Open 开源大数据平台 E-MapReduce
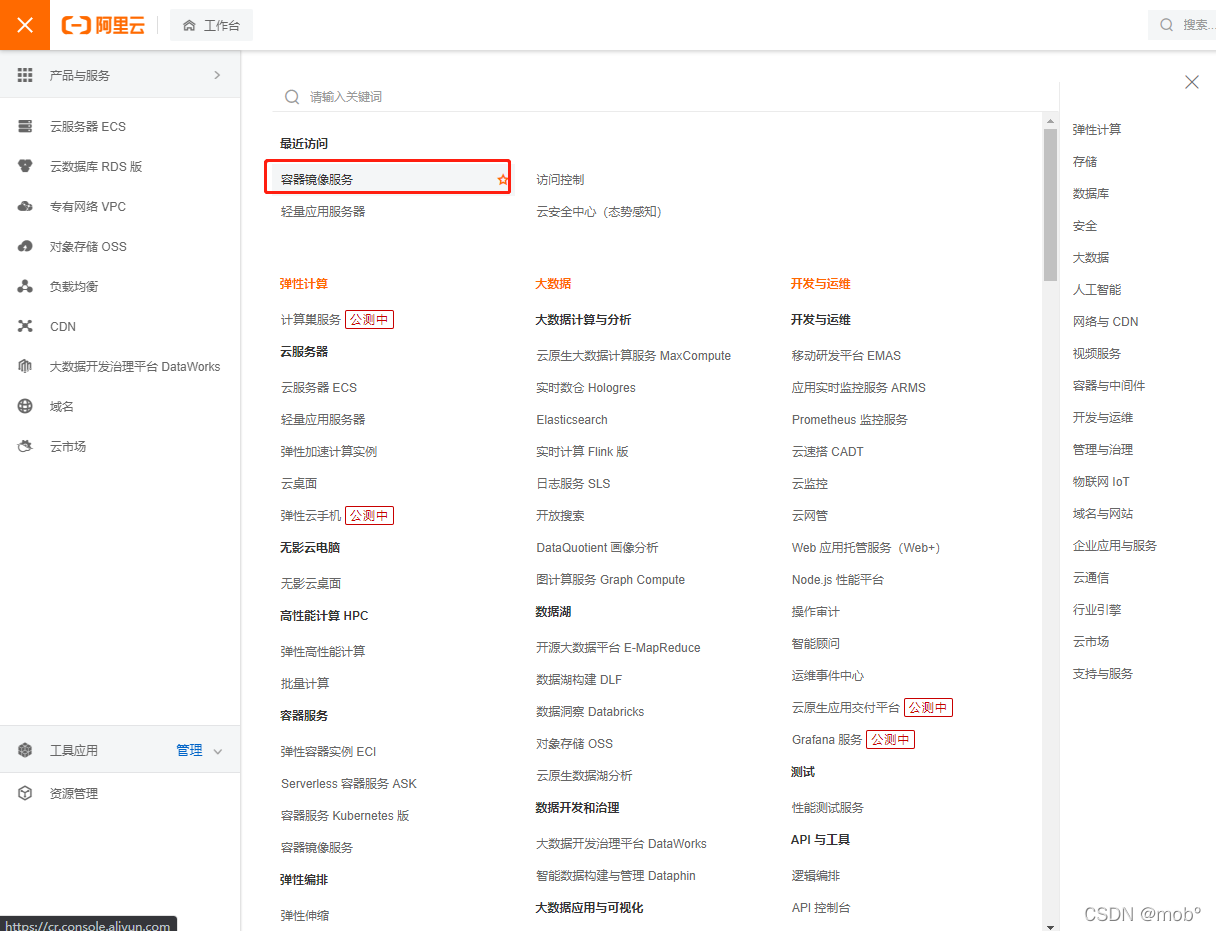The height and width of the screenshot is (931, 1216). pos(618,648)
